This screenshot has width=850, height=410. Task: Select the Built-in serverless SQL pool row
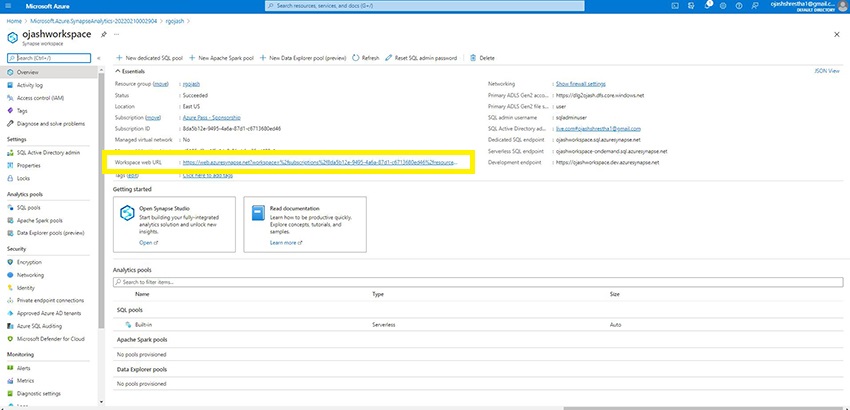click(478, 325)
